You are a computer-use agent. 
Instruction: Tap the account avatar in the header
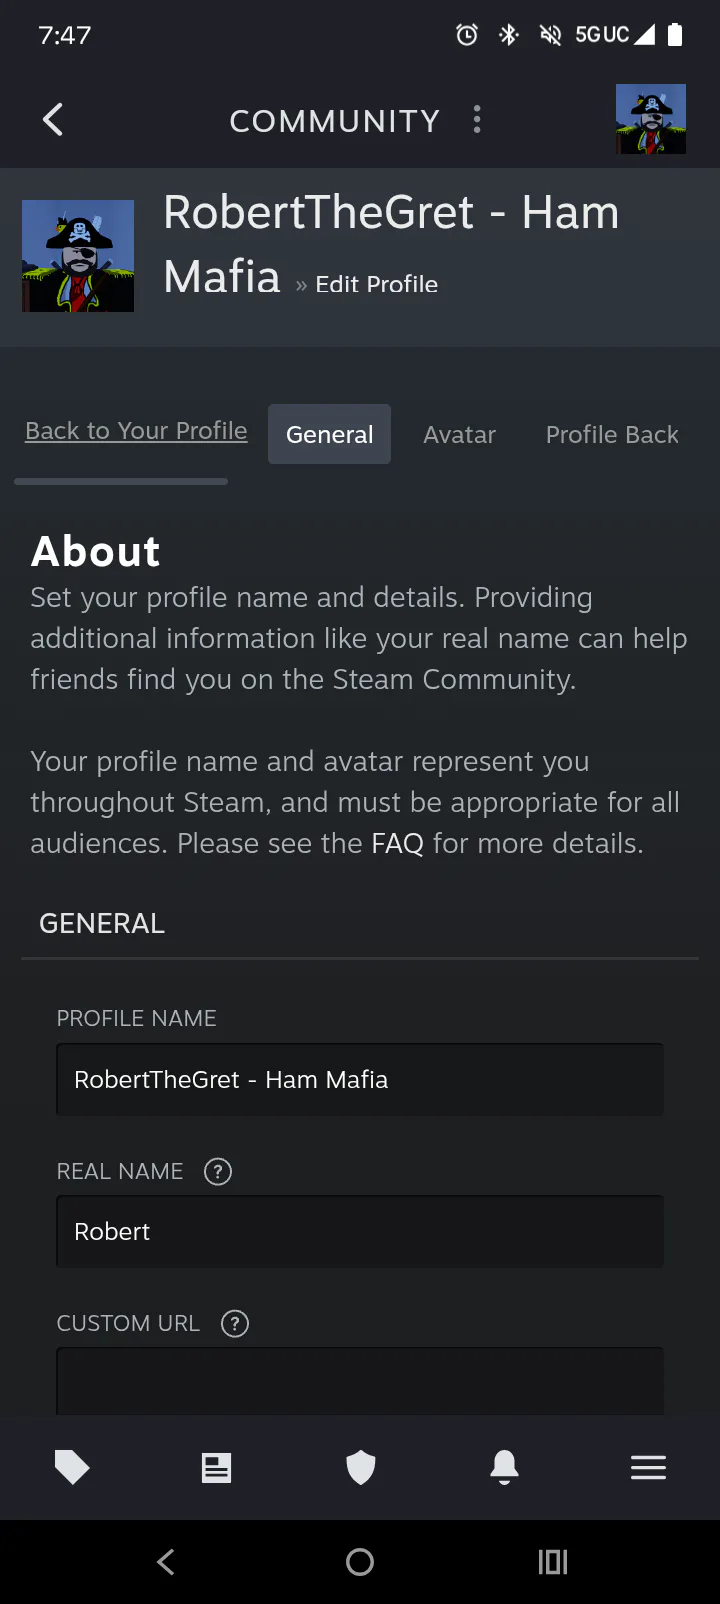651,119
